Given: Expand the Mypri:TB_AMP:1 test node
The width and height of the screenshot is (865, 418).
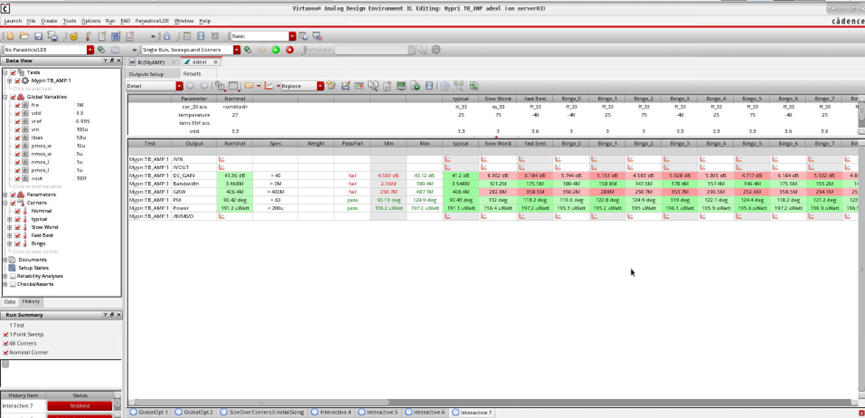Looking at the screenshot, I should tap(9, 81).
